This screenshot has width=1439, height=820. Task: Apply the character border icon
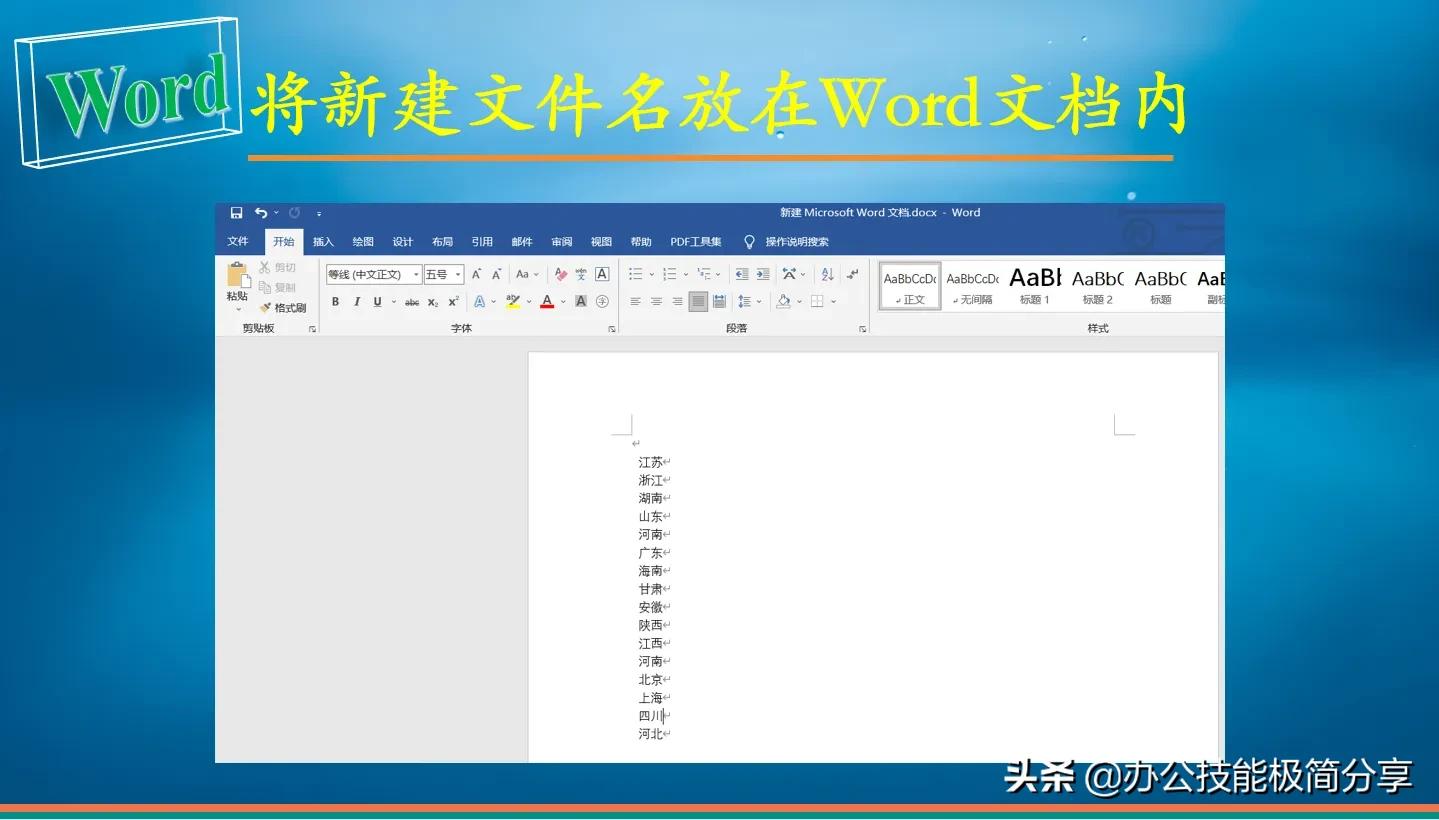click(602, 274)
